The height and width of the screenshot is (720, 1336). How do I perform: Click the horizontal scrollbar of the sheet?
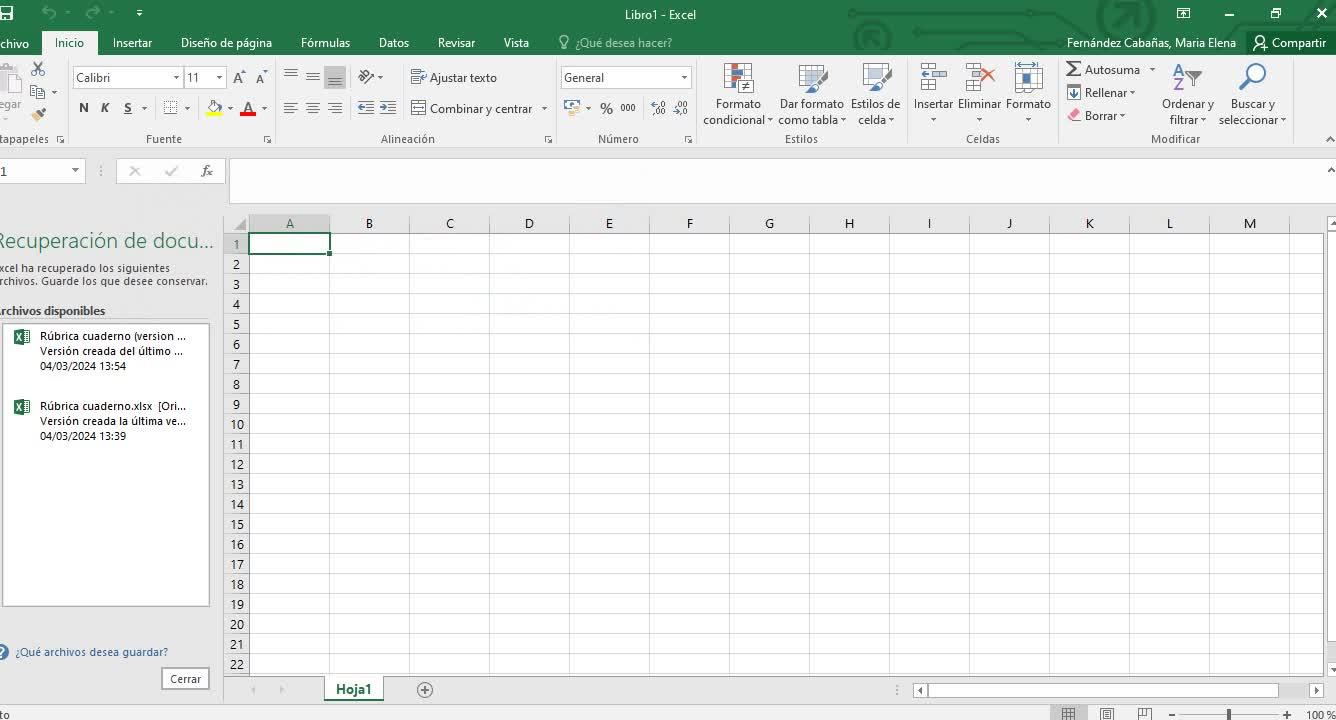(x=1103, y=690)
